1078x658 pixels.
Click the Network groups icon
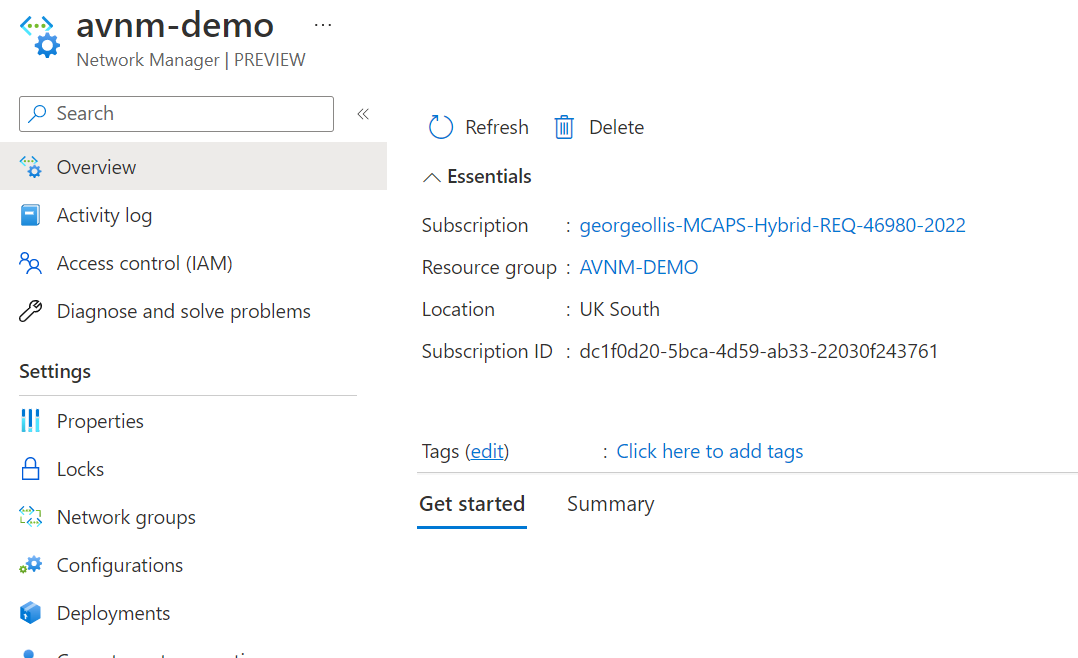pyautogui.click(x=31, y=517)
